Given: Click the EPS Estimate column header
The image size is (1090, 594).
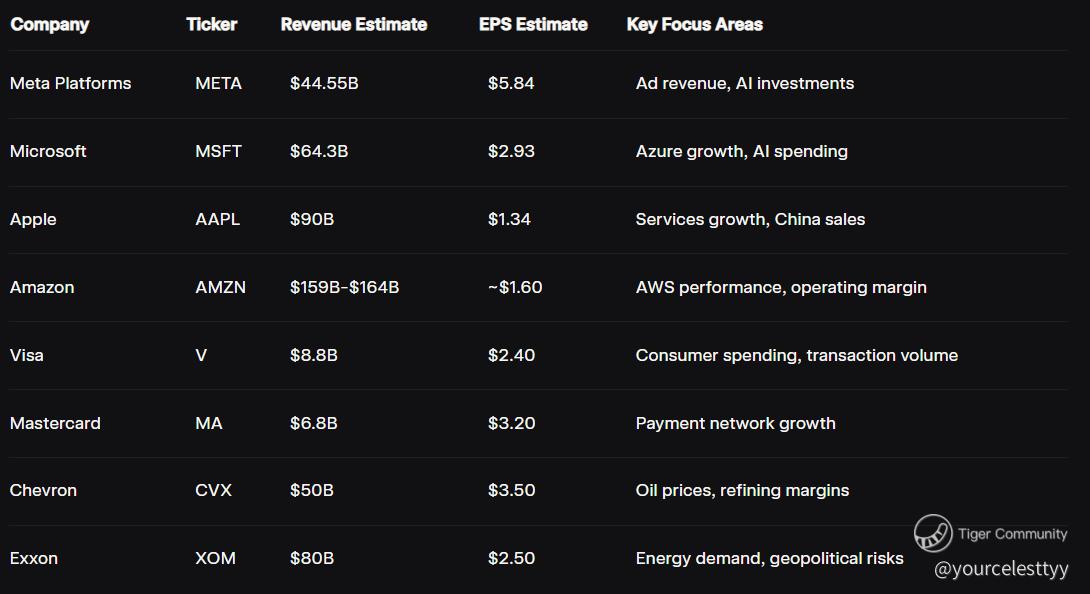Looking at the screenshot, I should click(533, 24).
